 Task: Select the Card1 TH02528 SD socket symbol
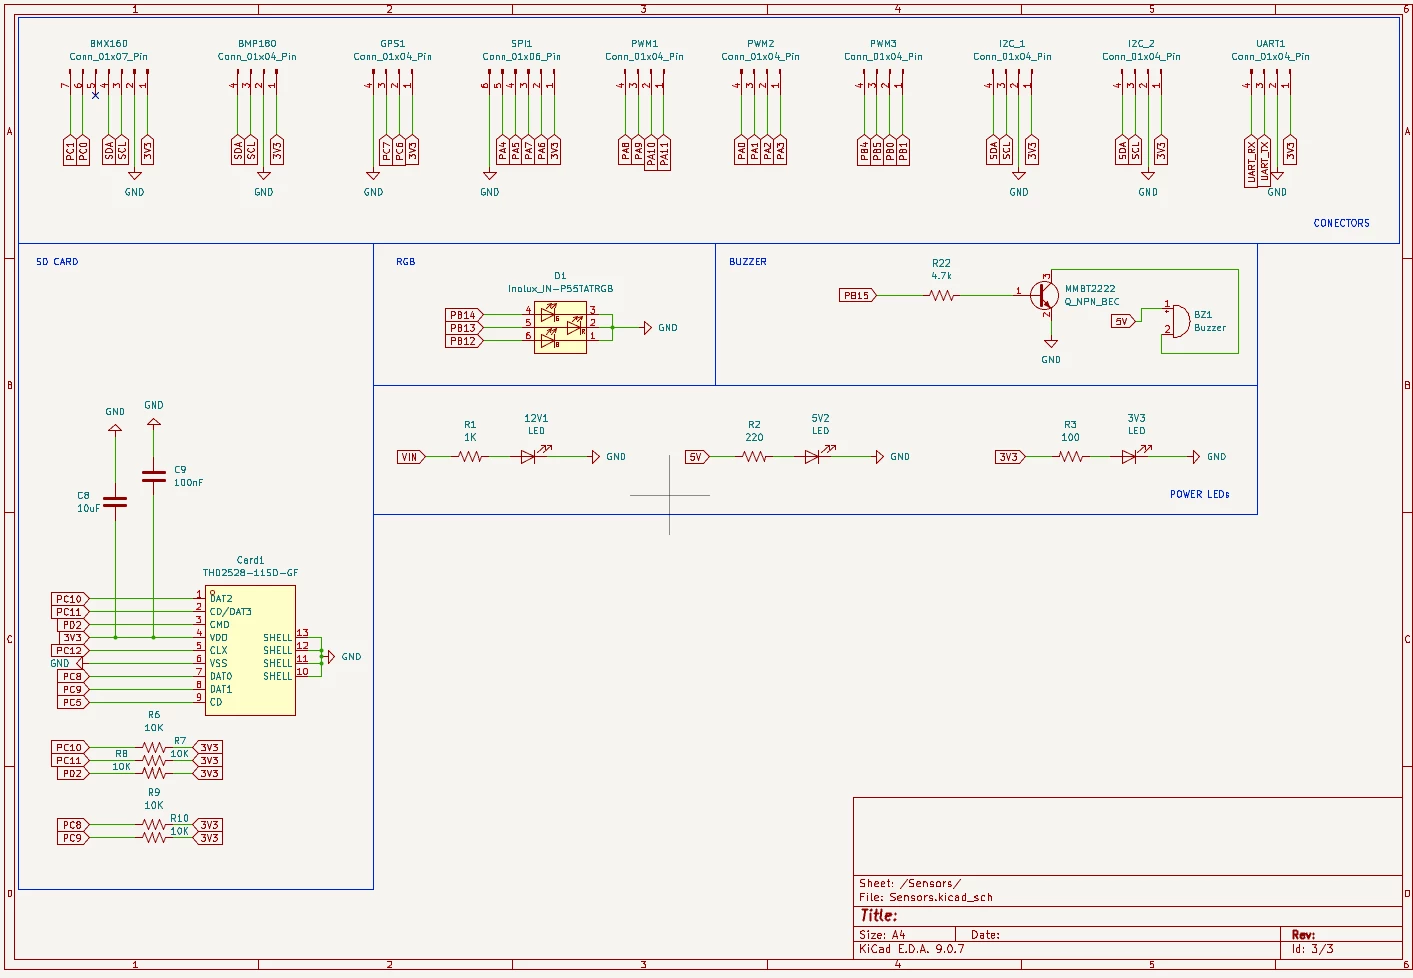coord(250,650)
